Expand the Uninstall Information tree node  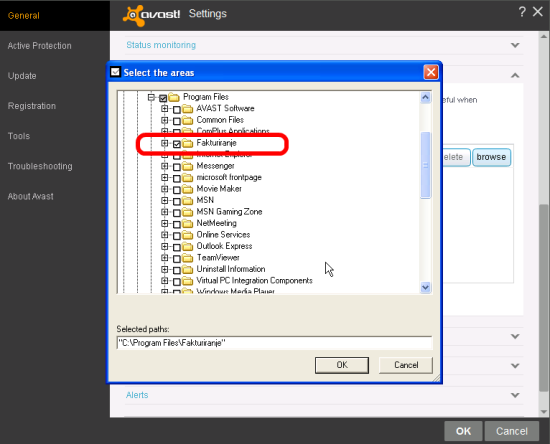click(x=164, y=269)
